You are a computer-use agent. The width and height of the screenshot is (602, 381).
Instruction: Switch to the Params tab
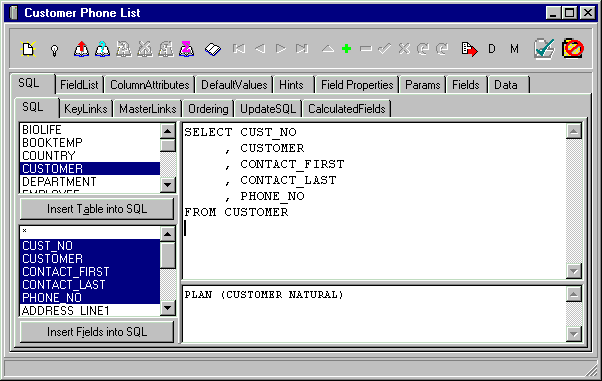[x=423, y=85]
